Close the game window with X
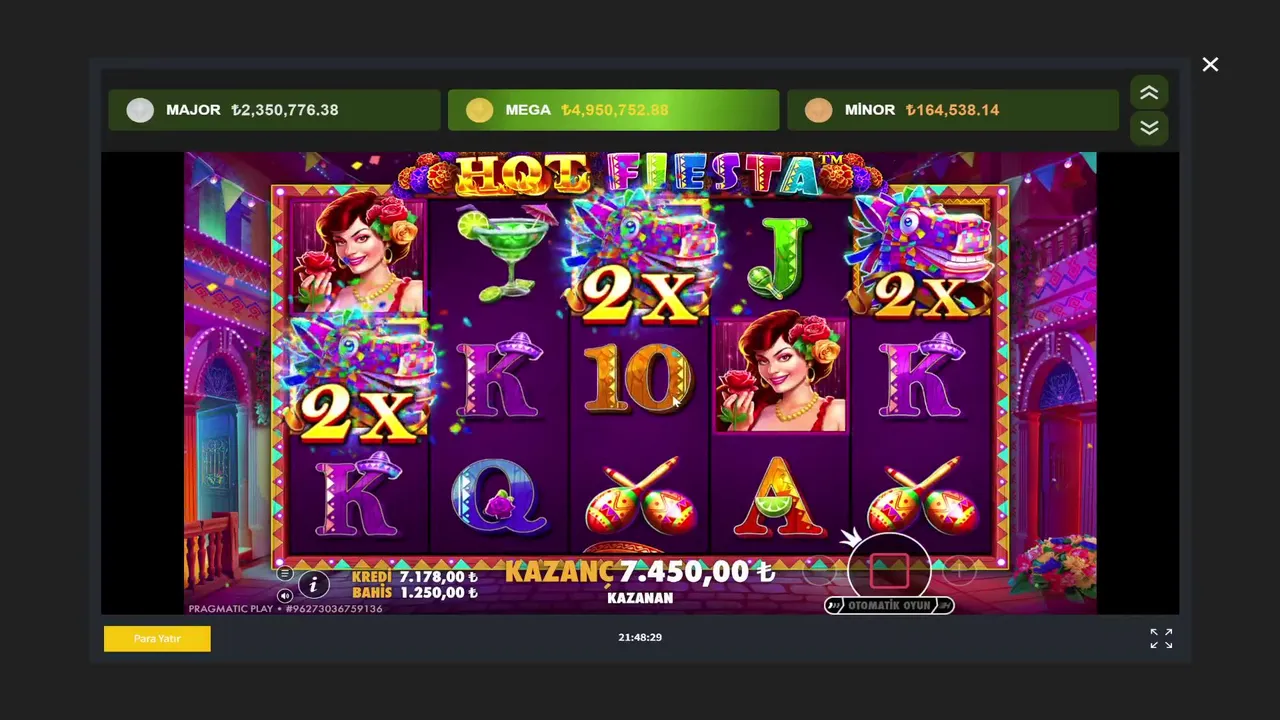This screenshot has width=1280, height=720. point(1210,65)
